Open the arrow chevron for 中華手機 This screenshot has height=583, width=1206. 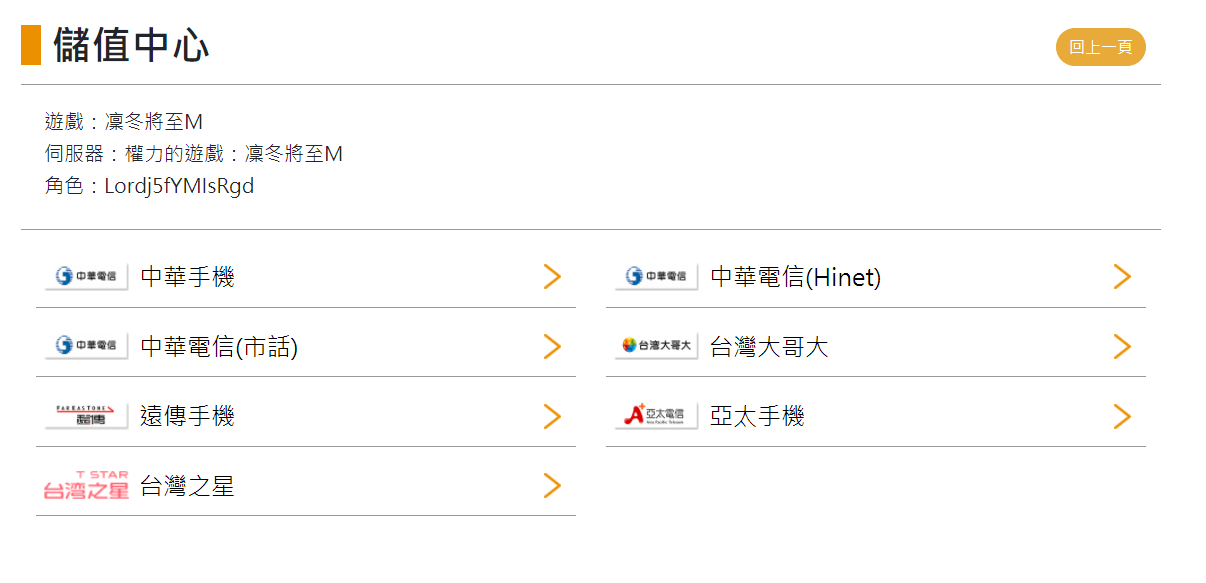552,277
